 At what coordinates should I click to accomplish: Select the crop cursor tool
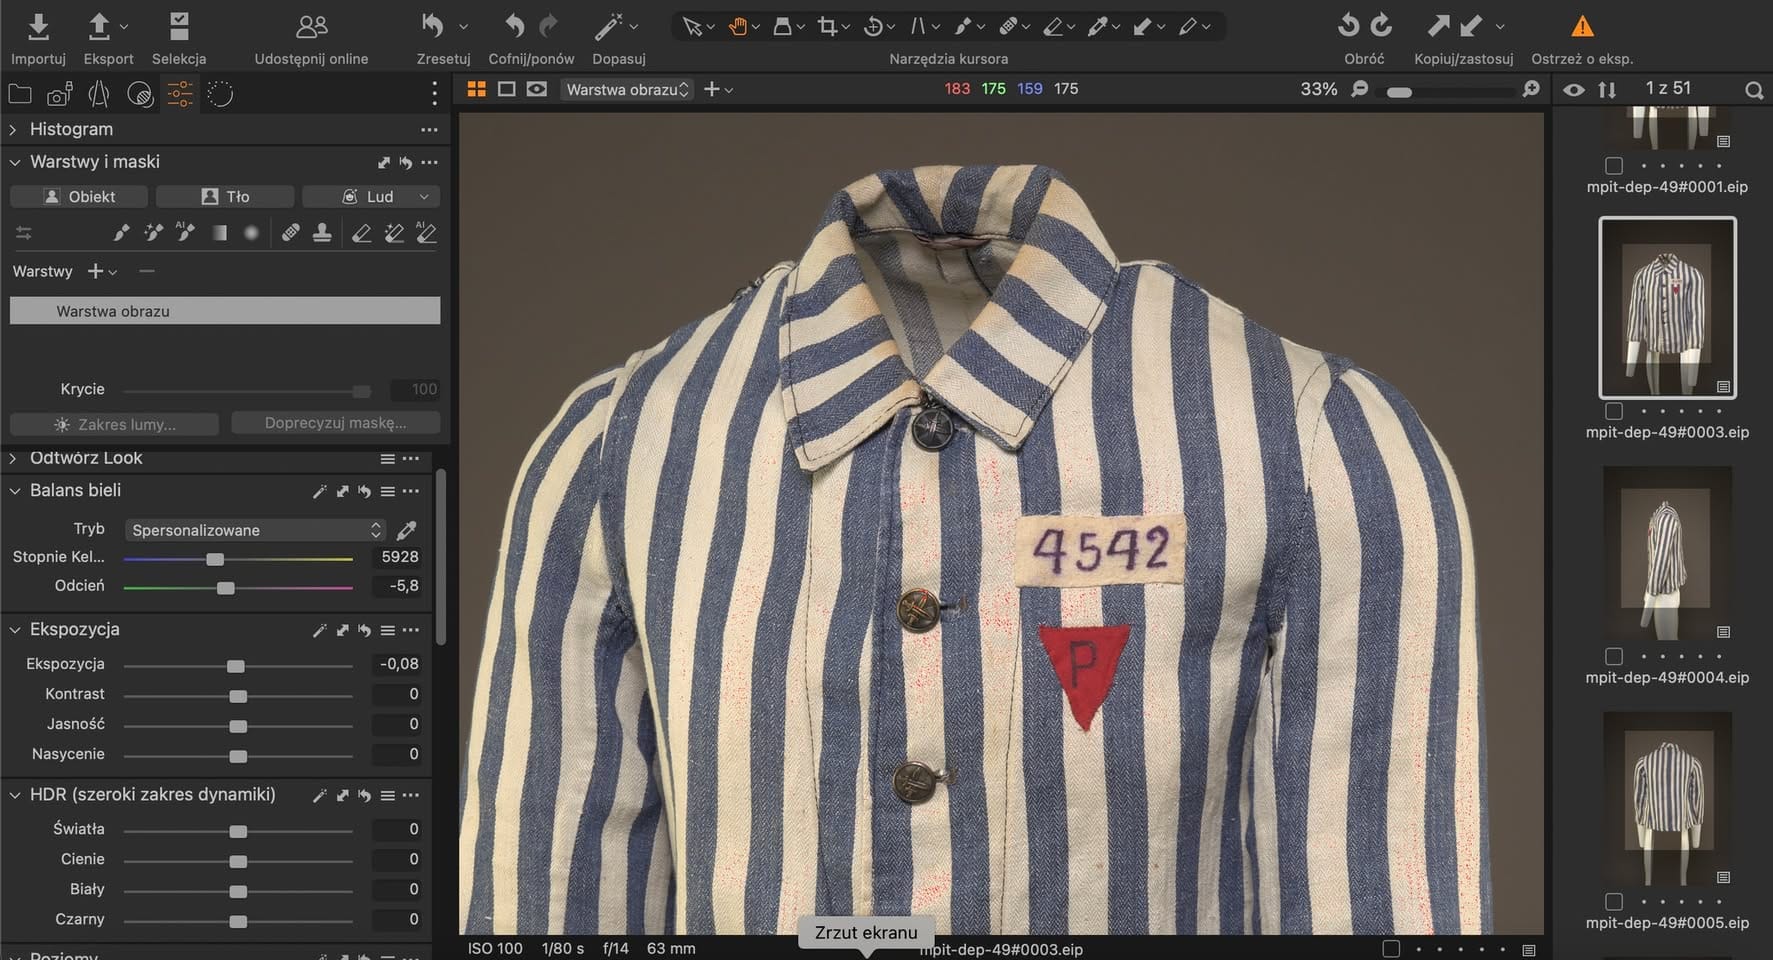point(827,27)
